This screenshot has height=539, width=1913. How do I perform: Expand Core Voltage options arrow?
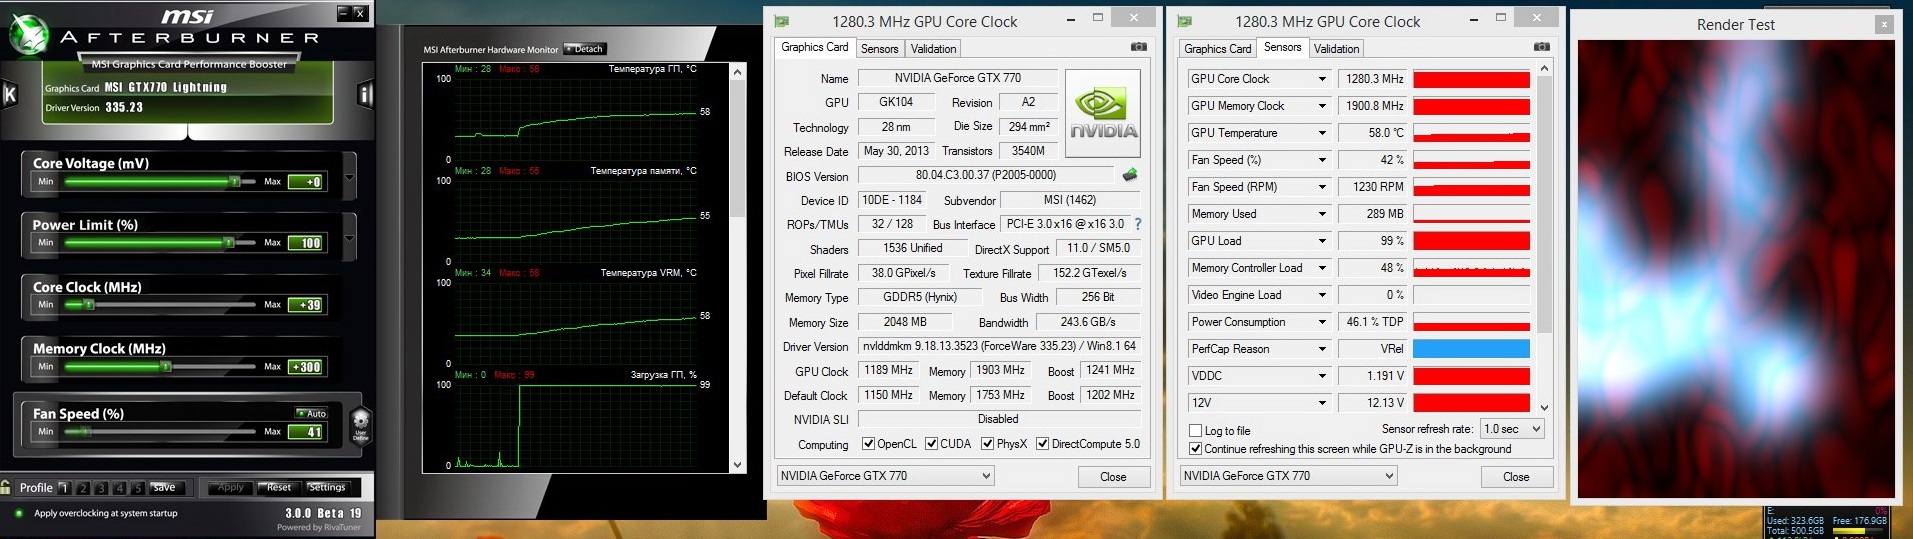(349, 178)
